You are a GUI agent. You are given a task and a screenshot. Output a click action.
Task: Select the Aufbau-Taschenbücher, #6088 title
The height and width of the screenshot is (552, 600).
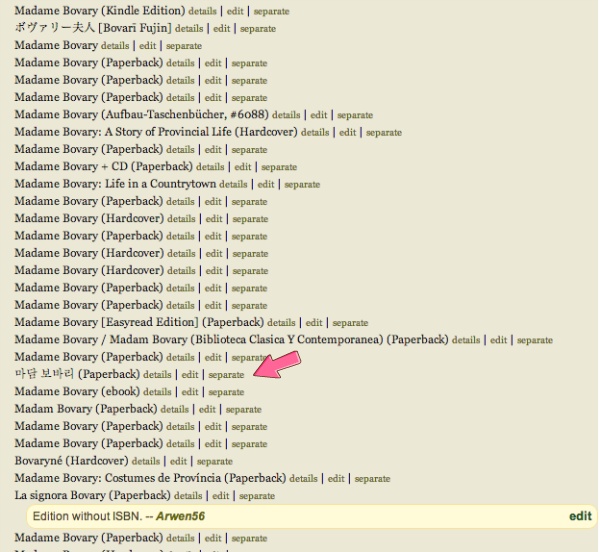(142, 114)
